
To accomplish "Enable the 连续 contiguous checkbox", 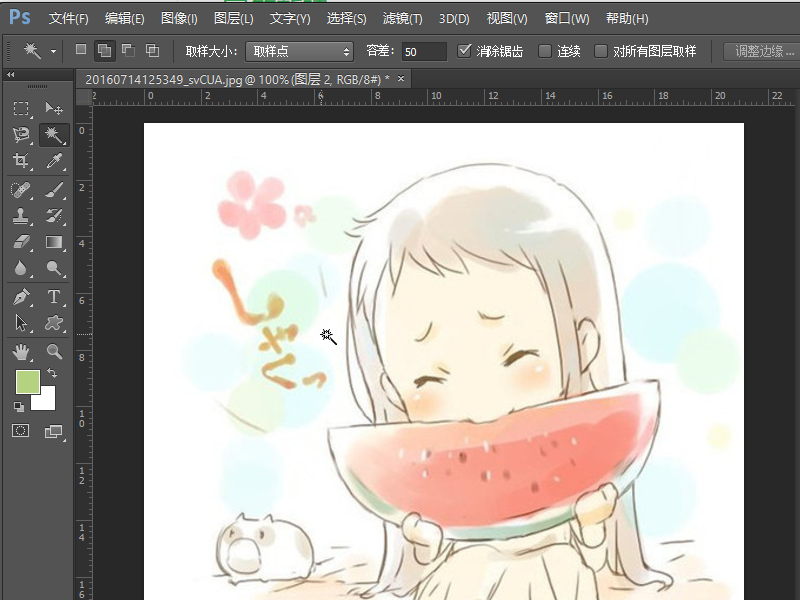I will coord(545,51).
